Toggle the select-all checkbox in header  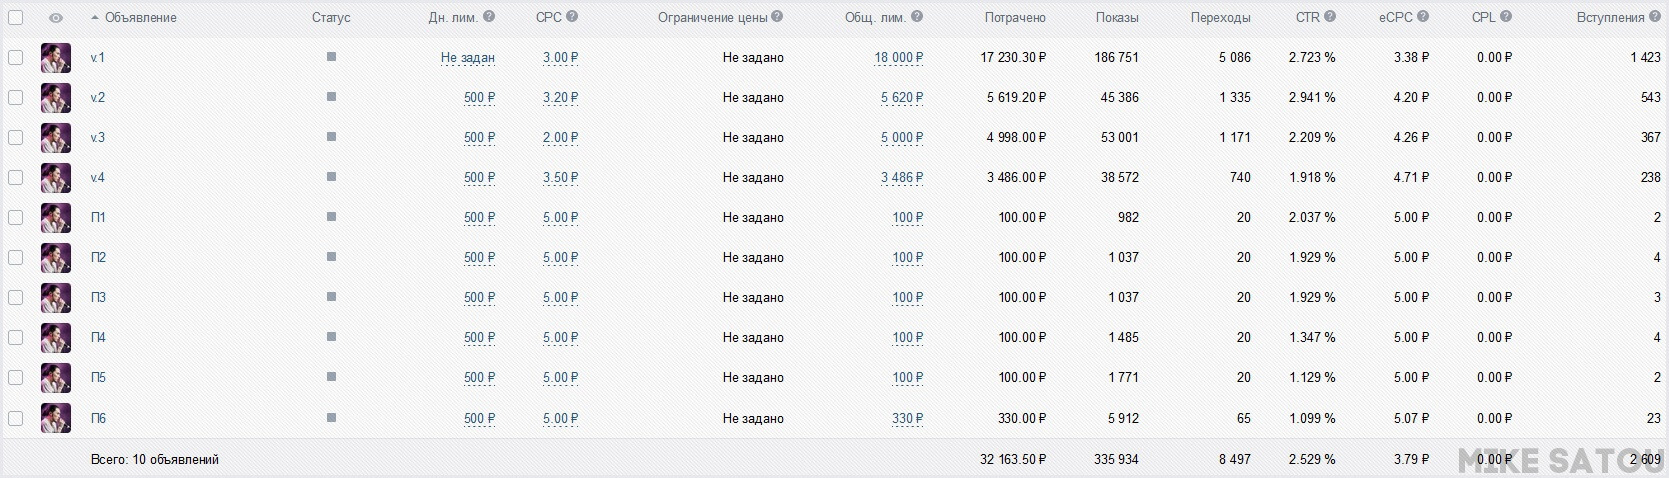[x=15, y=18]
